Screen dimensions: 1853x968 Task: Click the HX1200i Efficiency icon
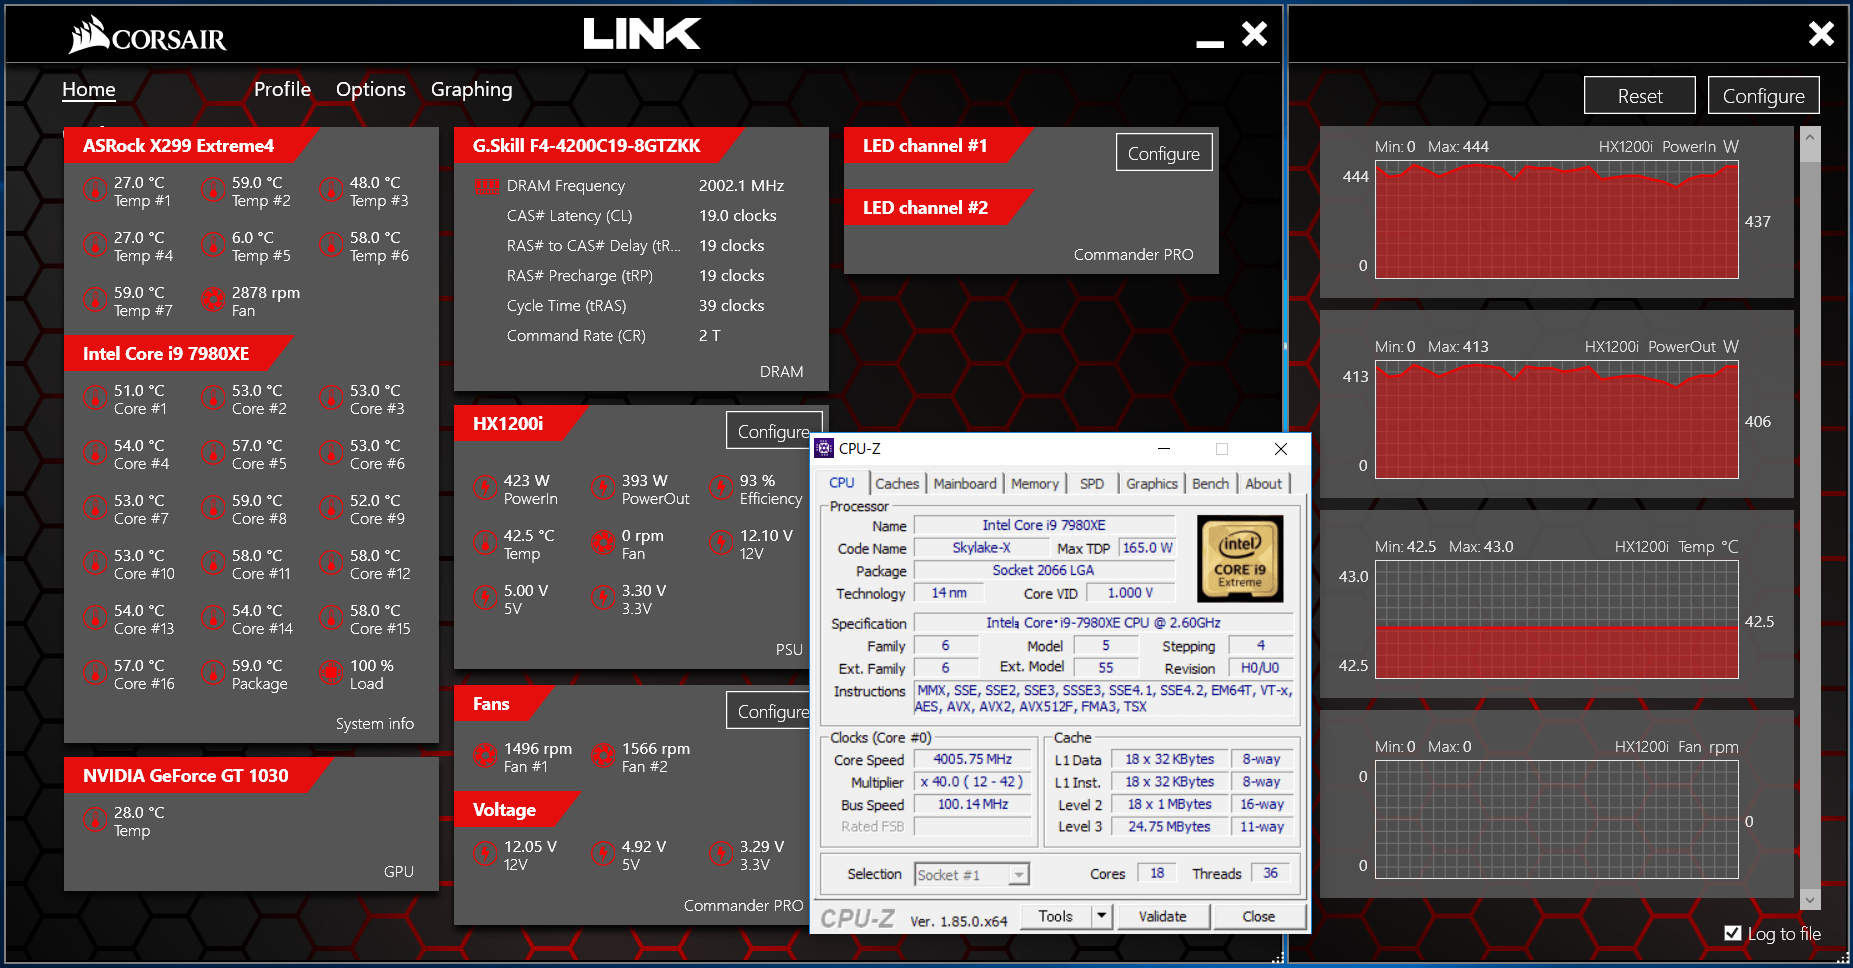tap(721, 488)
